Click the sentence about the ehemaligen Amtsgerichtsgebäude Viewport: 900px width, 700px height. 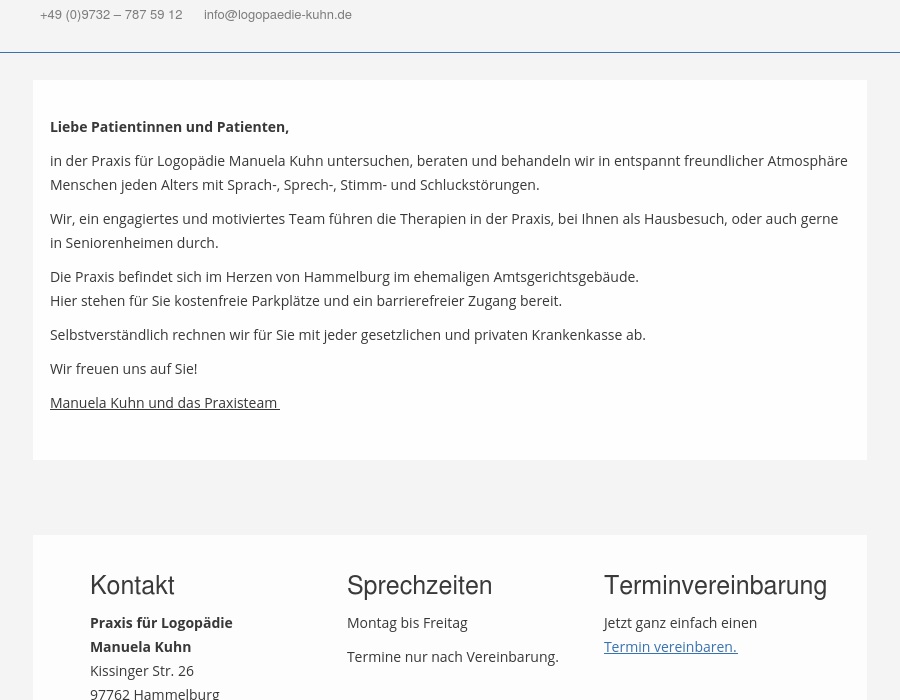(344, 276)
